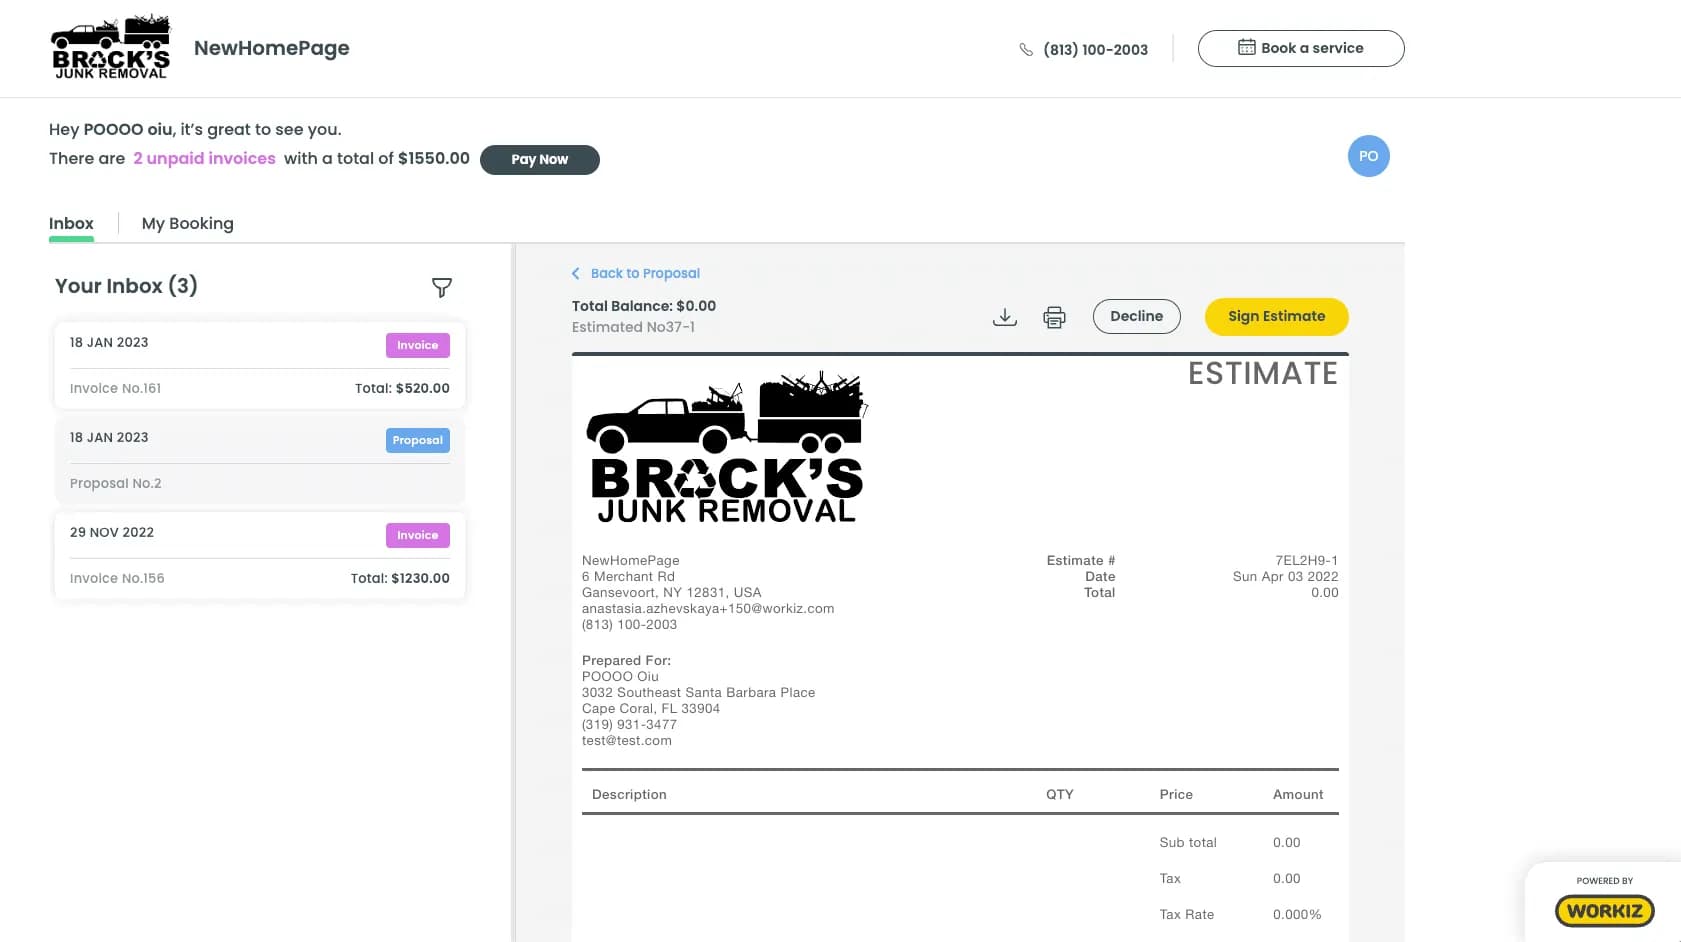The height and width of the screenshot is (942, 1681).
Task: Click the Sub total label
Action: pyautogui.click(x=1188, y=842)
